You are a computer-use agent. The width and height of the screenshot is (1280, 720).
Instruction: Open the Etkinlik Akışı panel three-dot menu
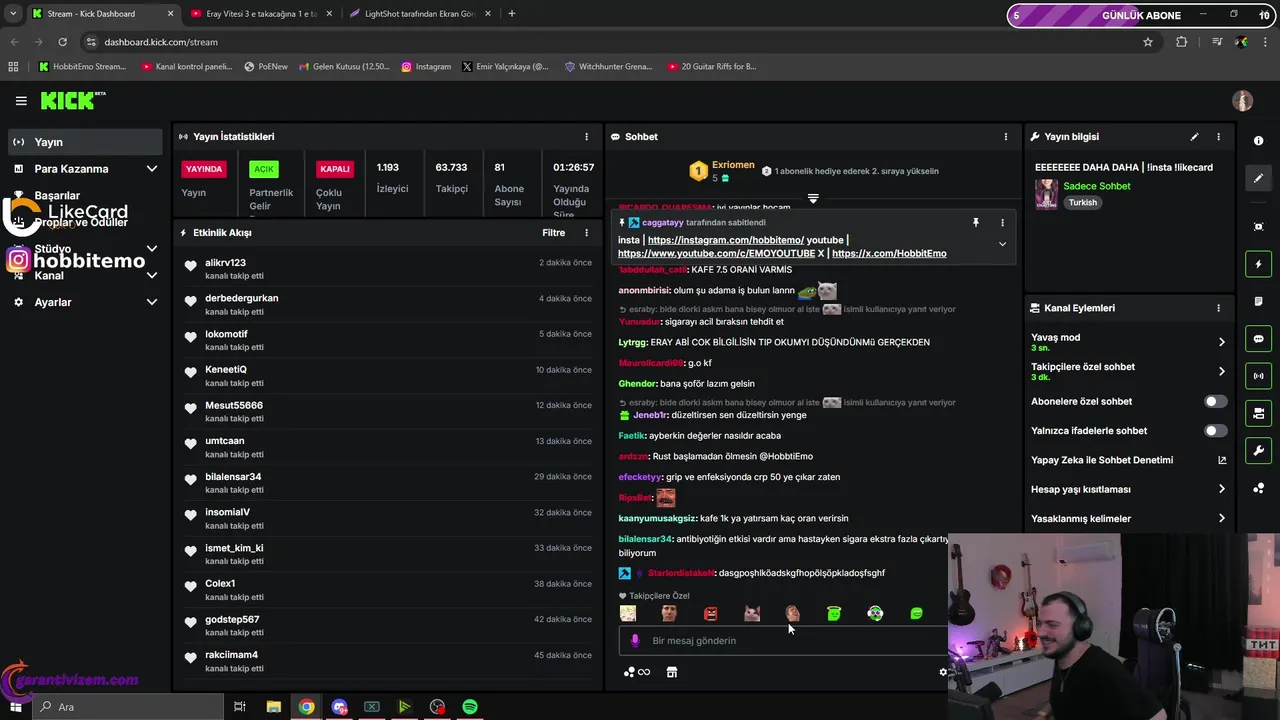(x=587, y=233)
